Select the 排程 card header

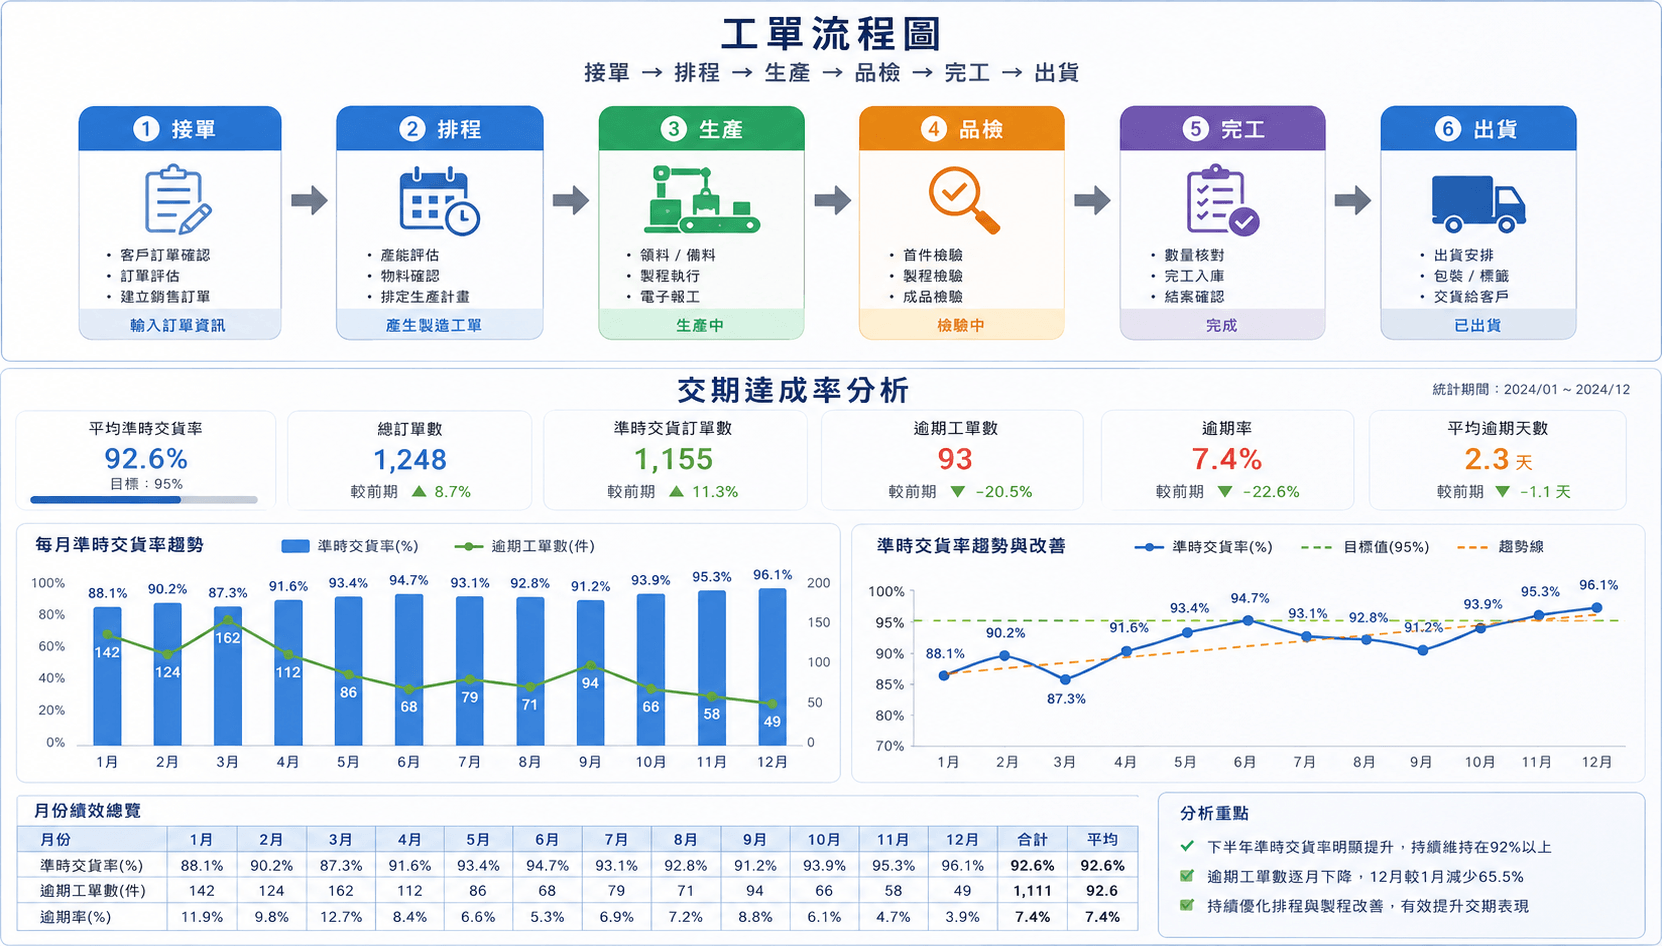(440, 129)
